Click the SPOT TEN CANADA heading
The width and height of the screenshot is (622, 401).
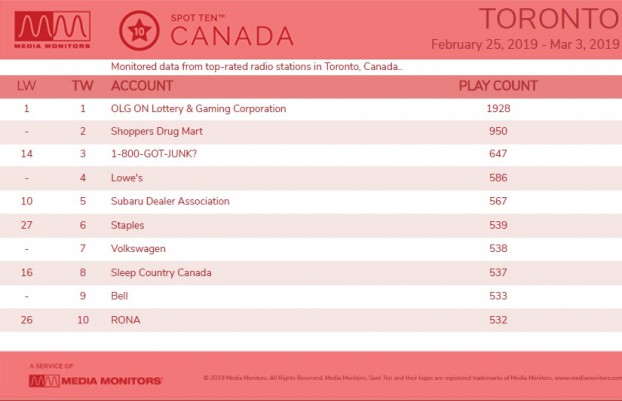(x=232, y=31)
